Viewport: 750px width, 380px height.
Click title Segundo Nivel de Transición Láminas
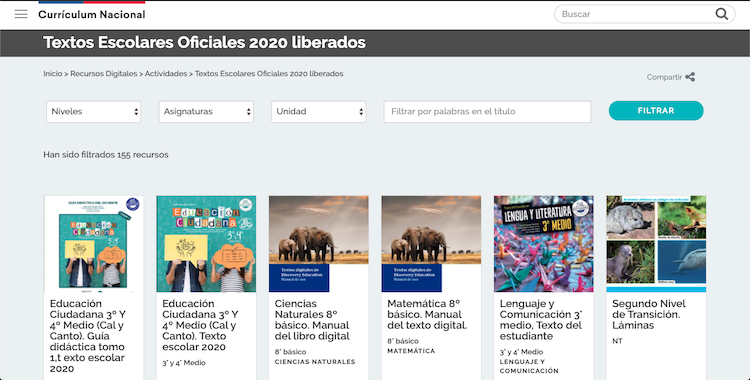click(649, 314)
